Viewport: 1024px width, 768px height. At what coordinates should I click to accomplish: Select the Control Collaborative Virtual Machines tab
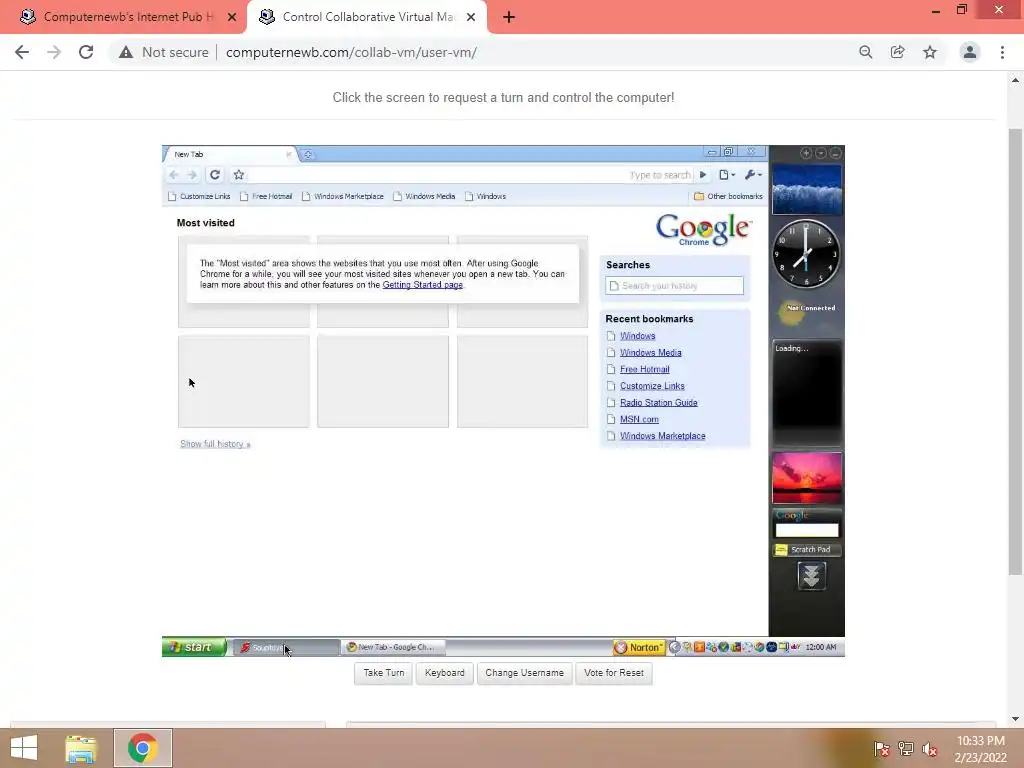367,17
